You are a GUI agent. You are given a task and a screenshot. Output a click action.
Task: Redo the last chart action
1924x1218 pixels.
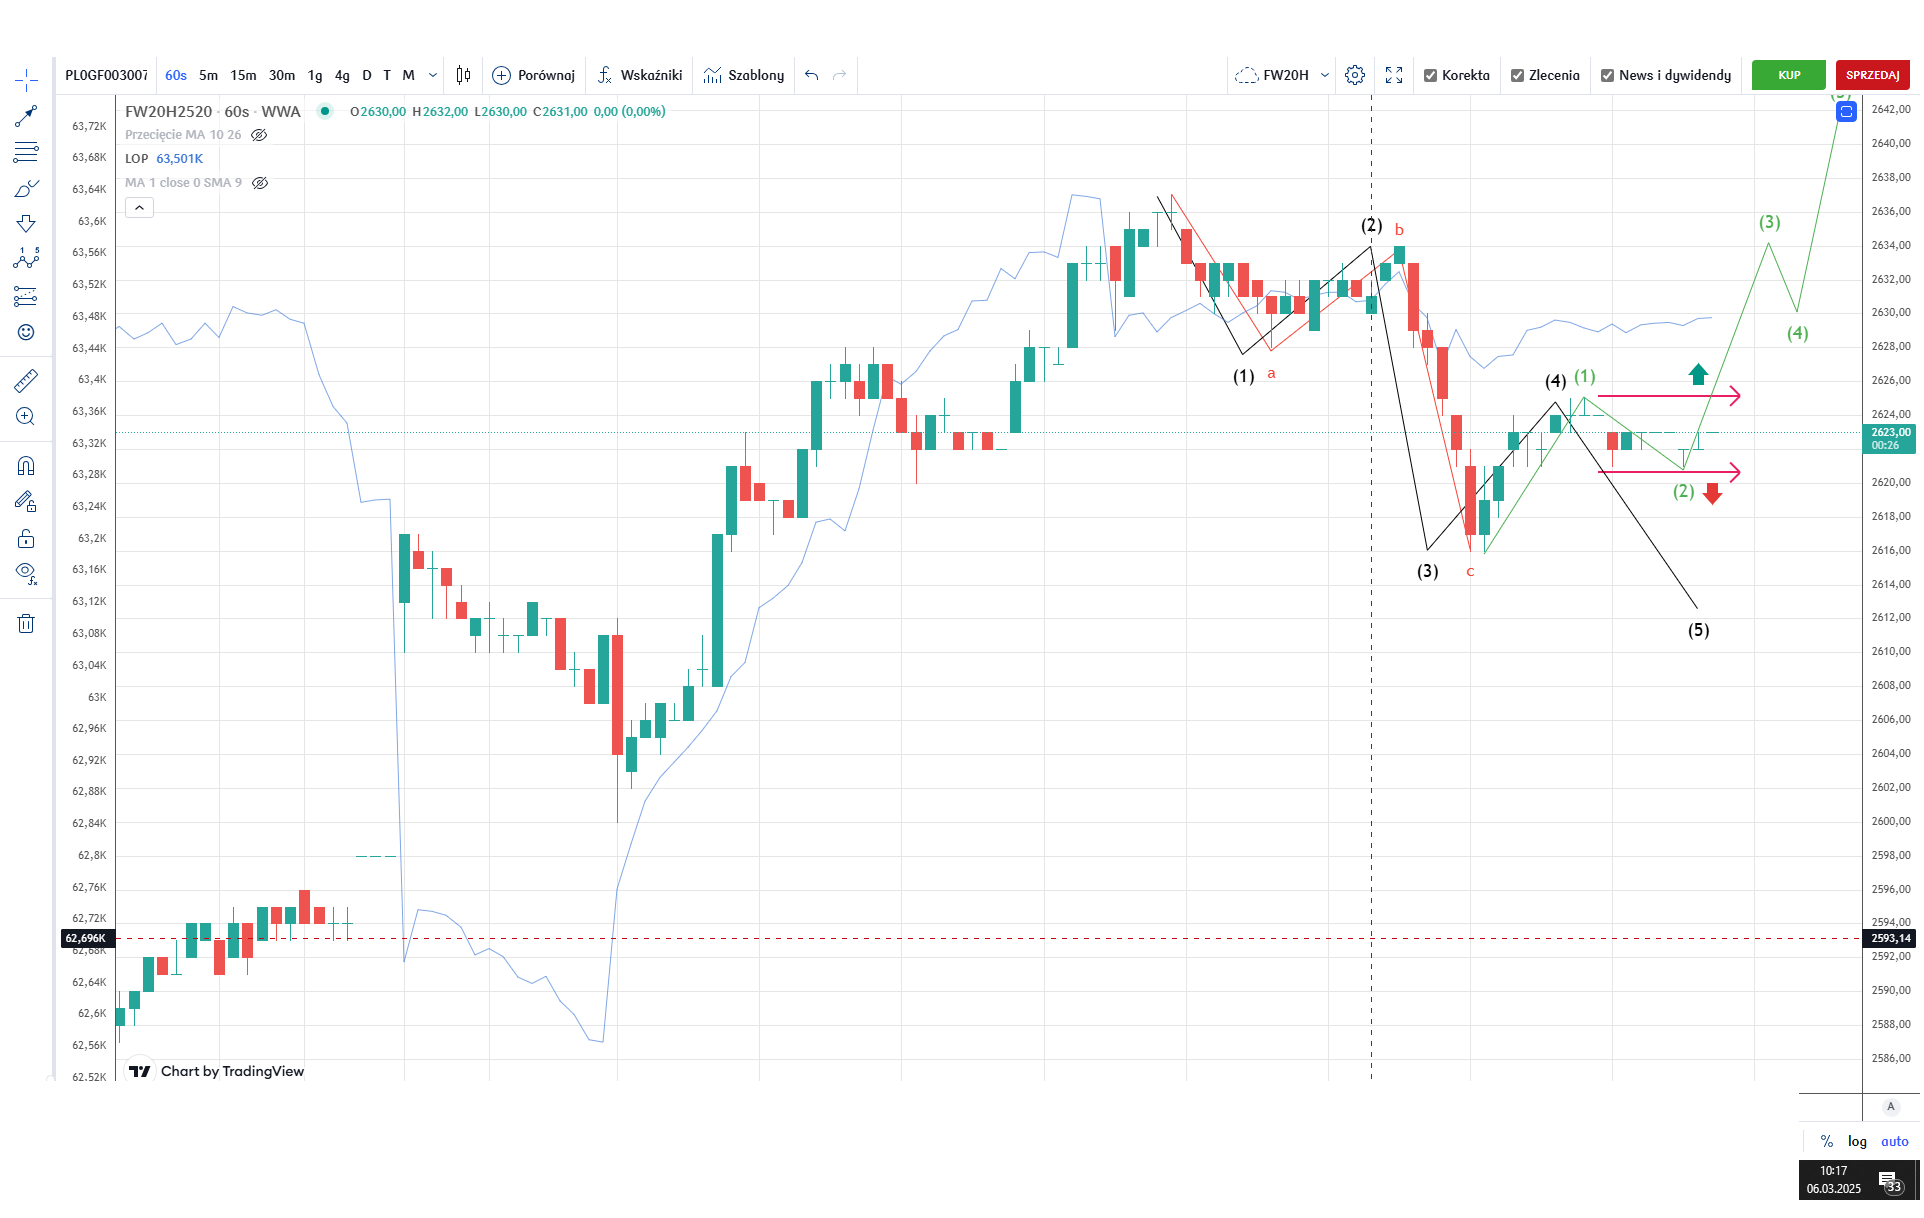tap(840, 75)
